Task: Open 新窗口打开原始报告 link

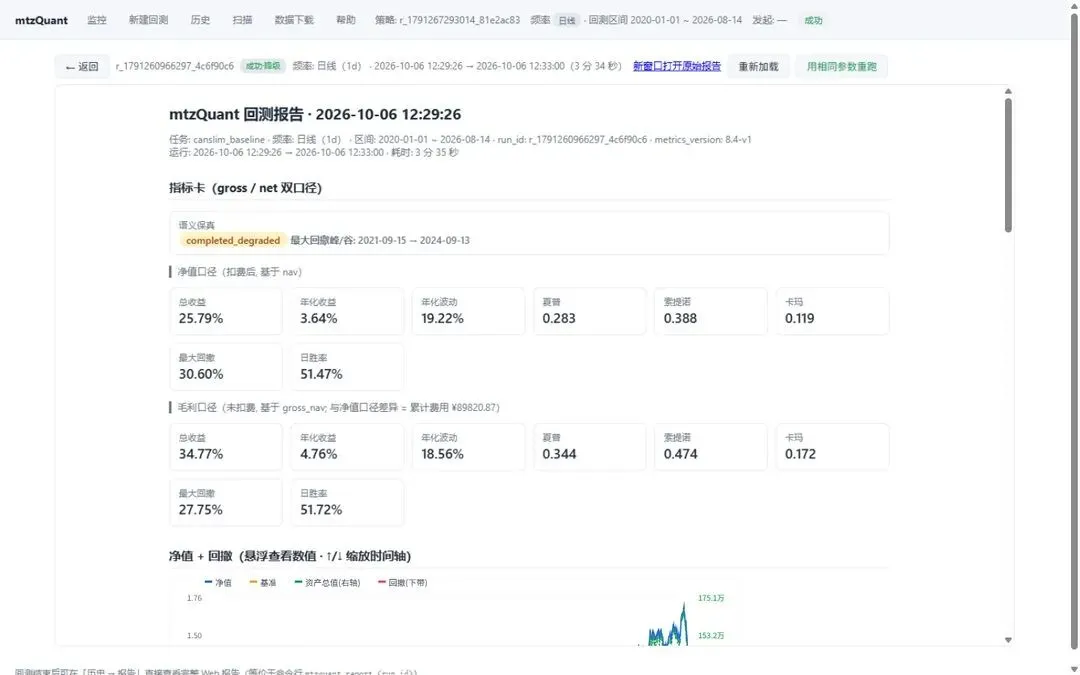Action: 677,66
